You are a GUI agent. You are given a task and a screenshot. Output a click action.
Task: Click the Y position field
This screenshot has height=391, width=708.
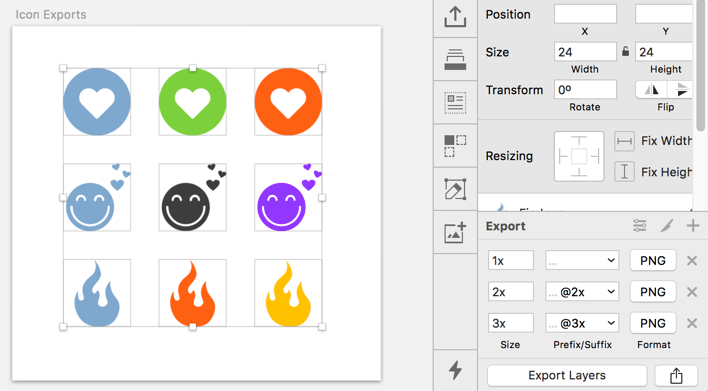coord(664,14)
